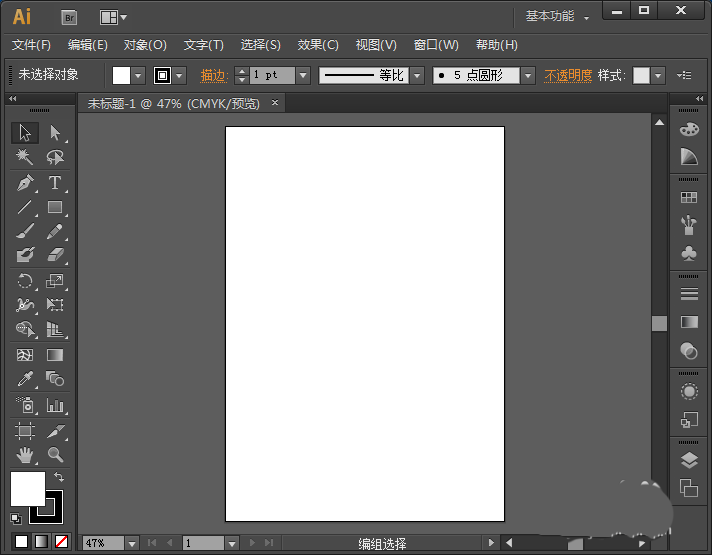Select the Type tool

click(x=55, y=183)
